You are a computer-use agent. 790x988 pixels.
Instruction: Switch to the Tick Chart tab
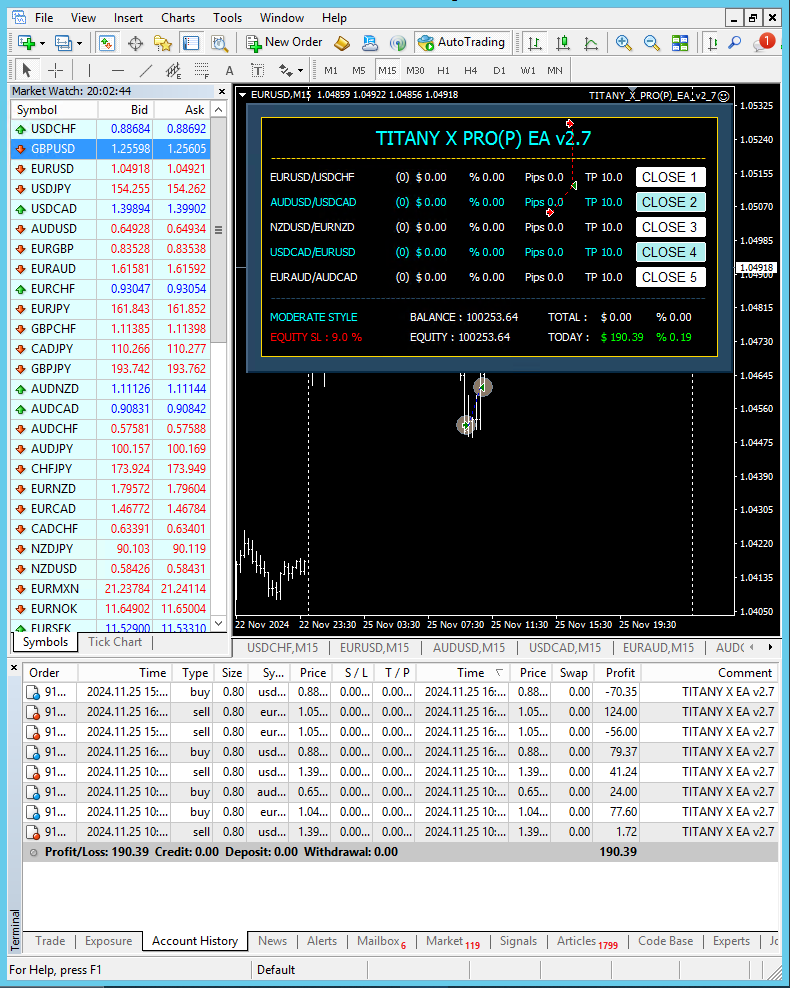click(x=115, y=642)
